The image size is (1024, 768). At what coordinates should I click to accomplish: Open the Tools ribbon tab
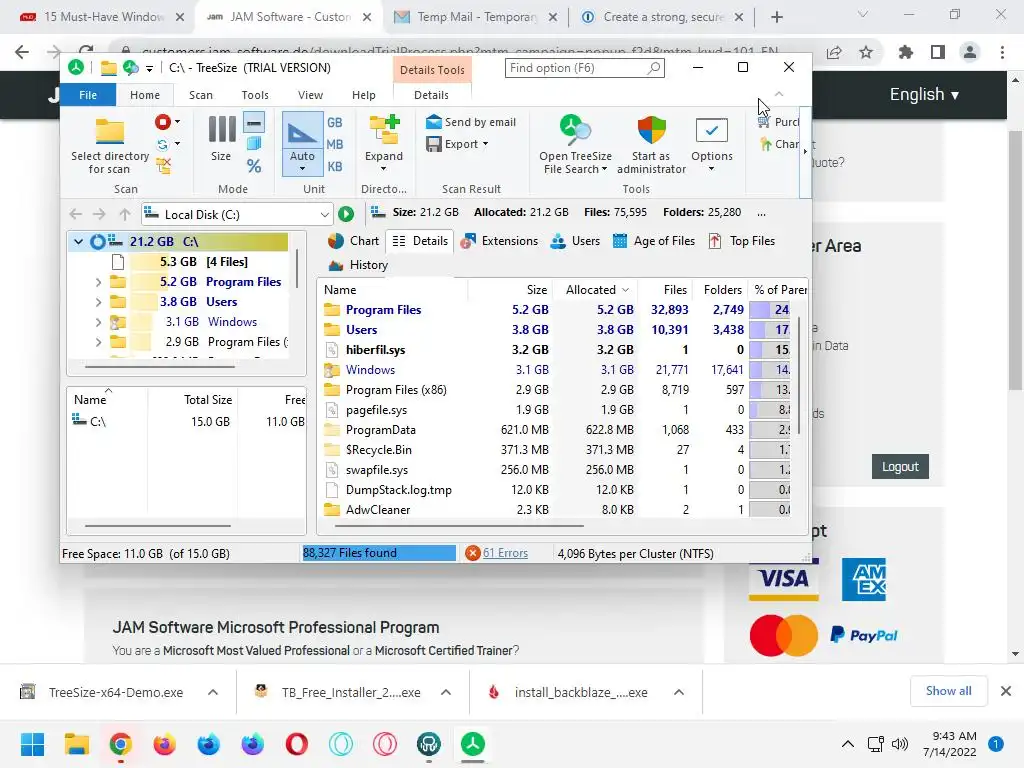pos(255,95)
